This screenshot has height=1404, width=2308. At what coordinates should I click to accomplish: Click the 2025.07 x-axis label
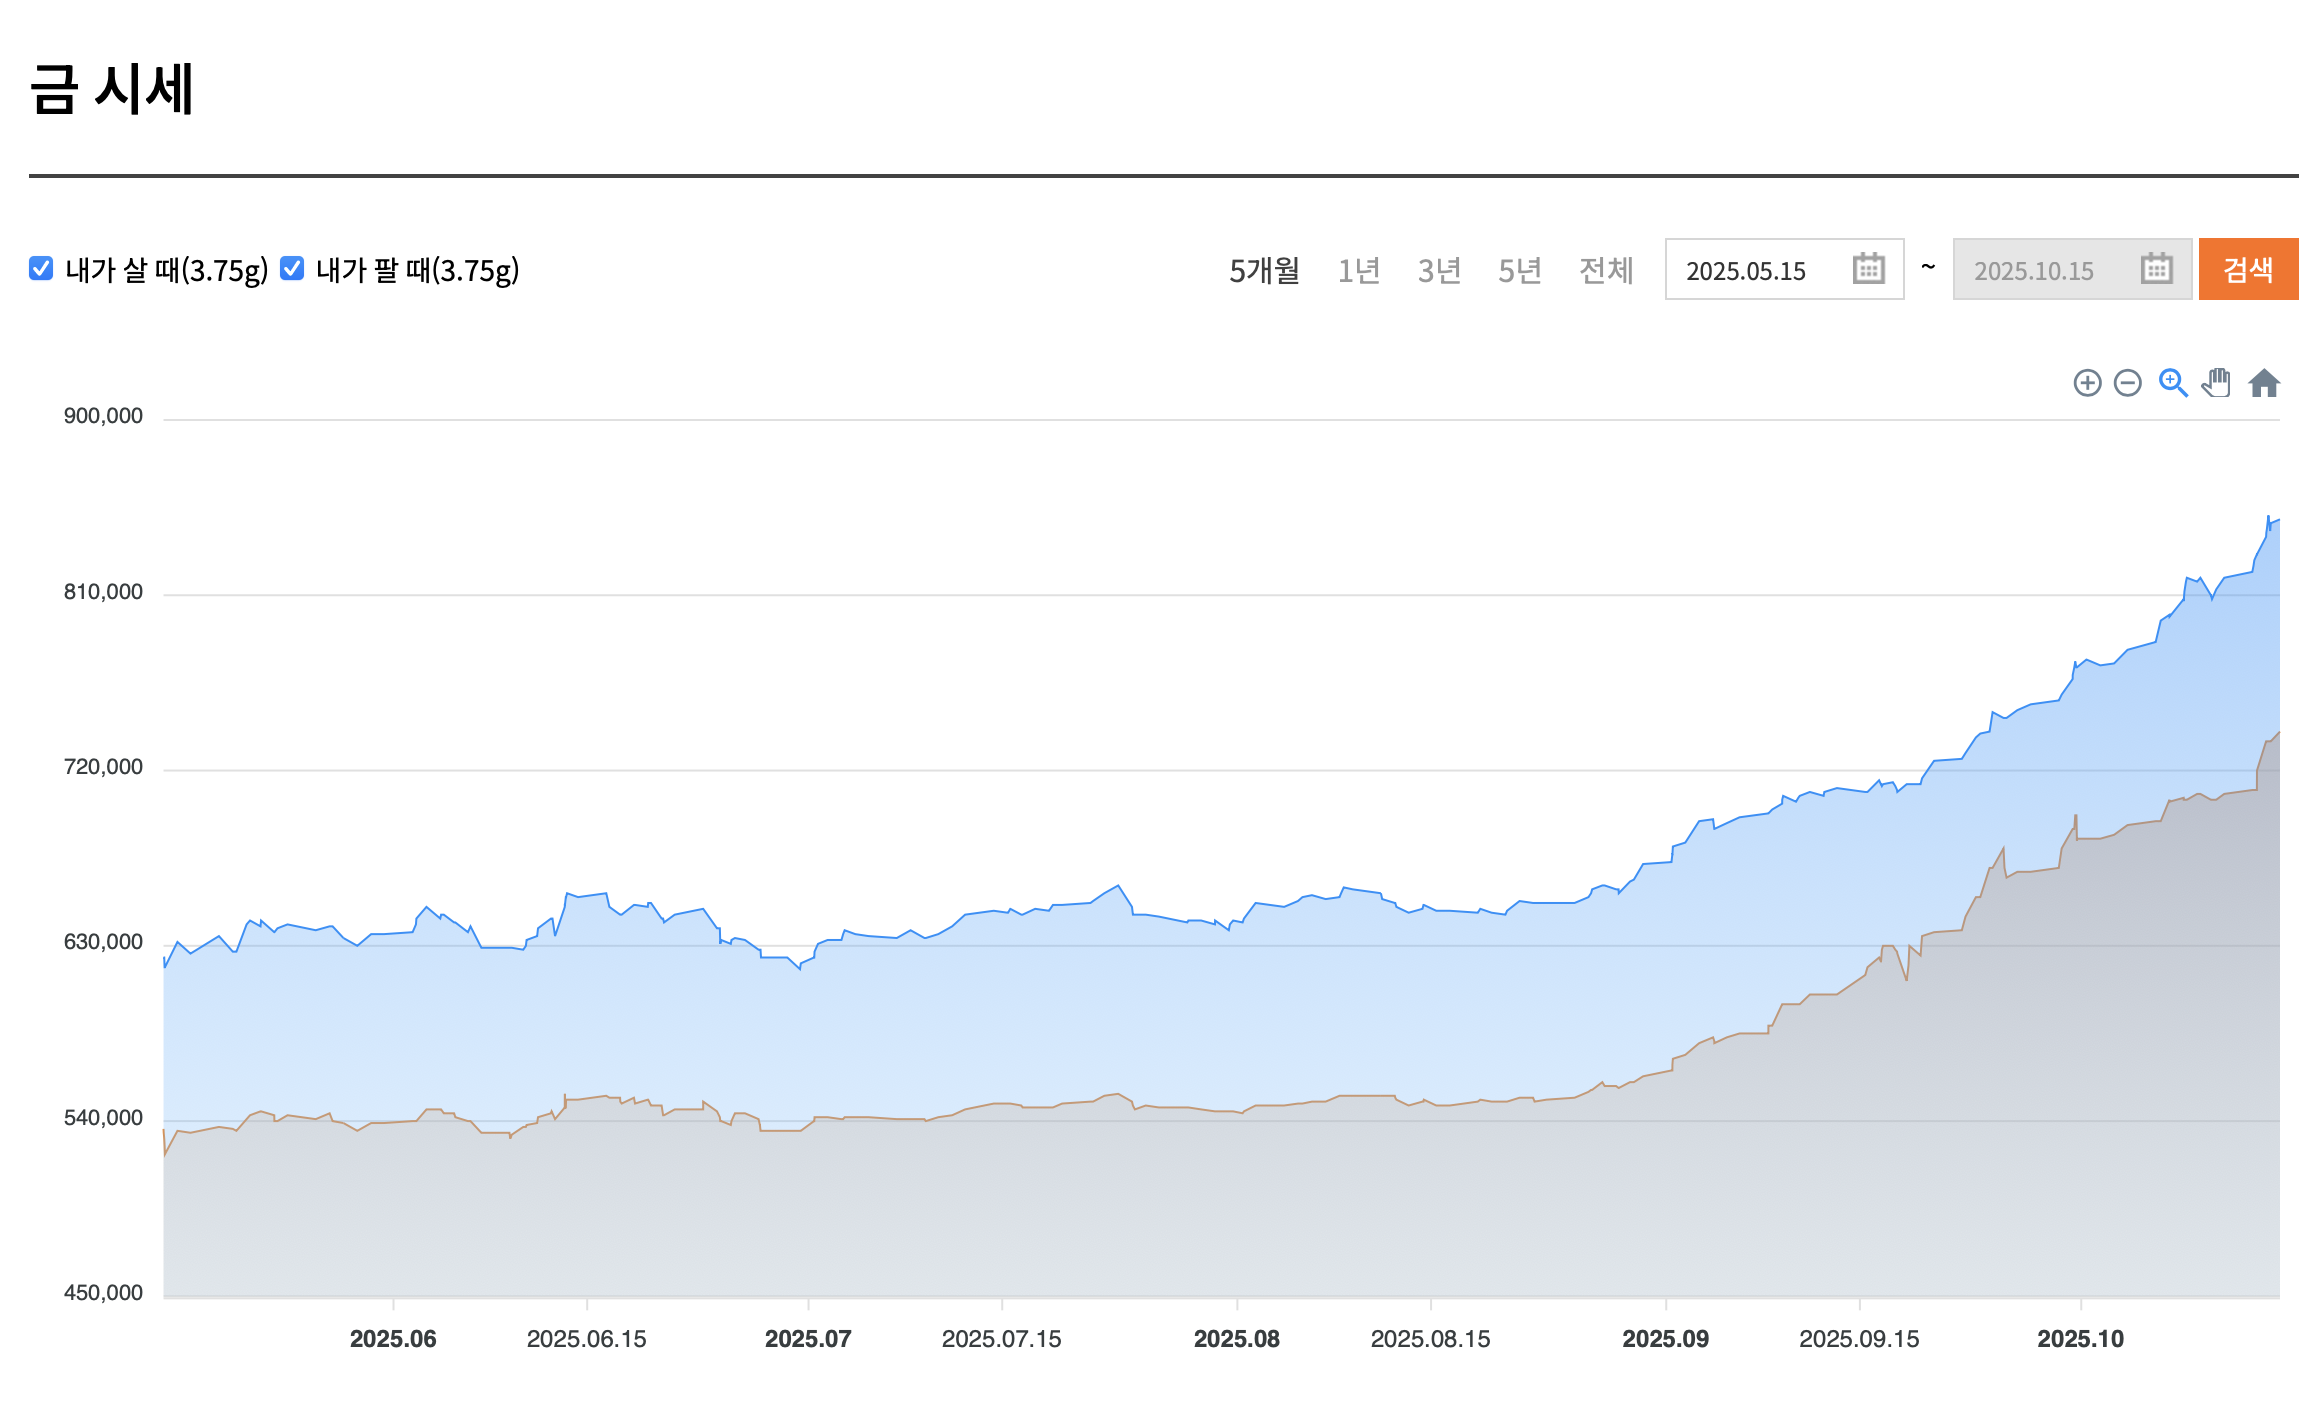click(808, 1339)
